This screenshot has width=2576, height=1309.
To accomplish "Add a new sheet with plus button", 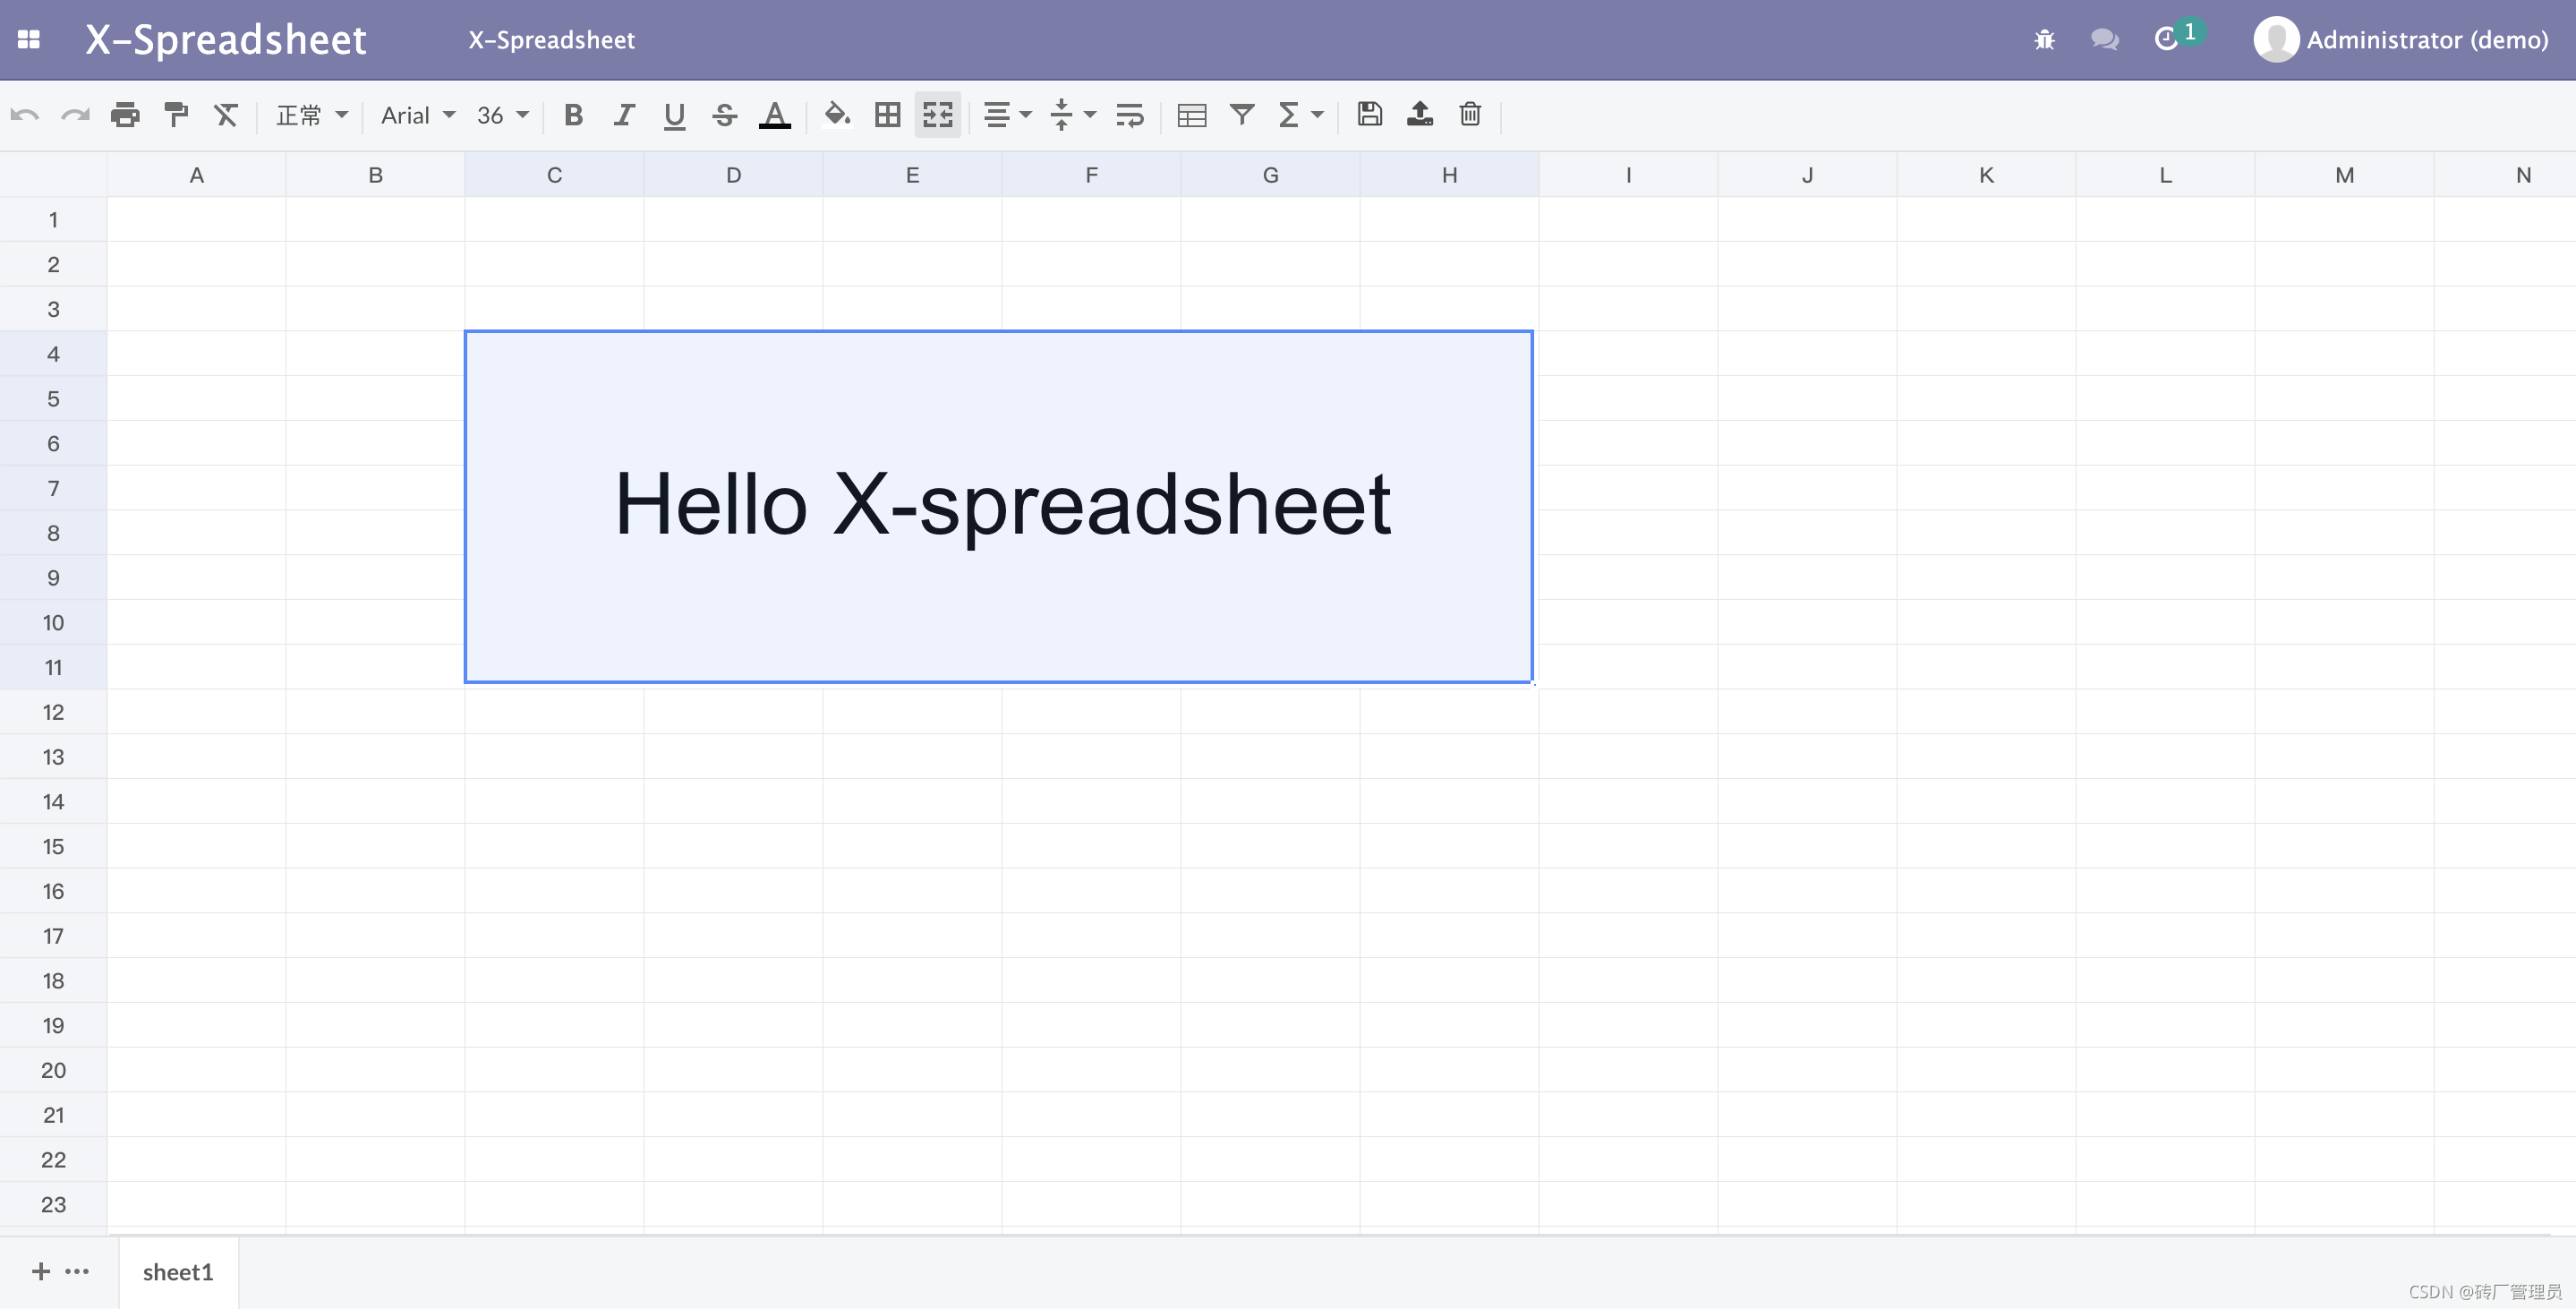I will pos(41,1271).
